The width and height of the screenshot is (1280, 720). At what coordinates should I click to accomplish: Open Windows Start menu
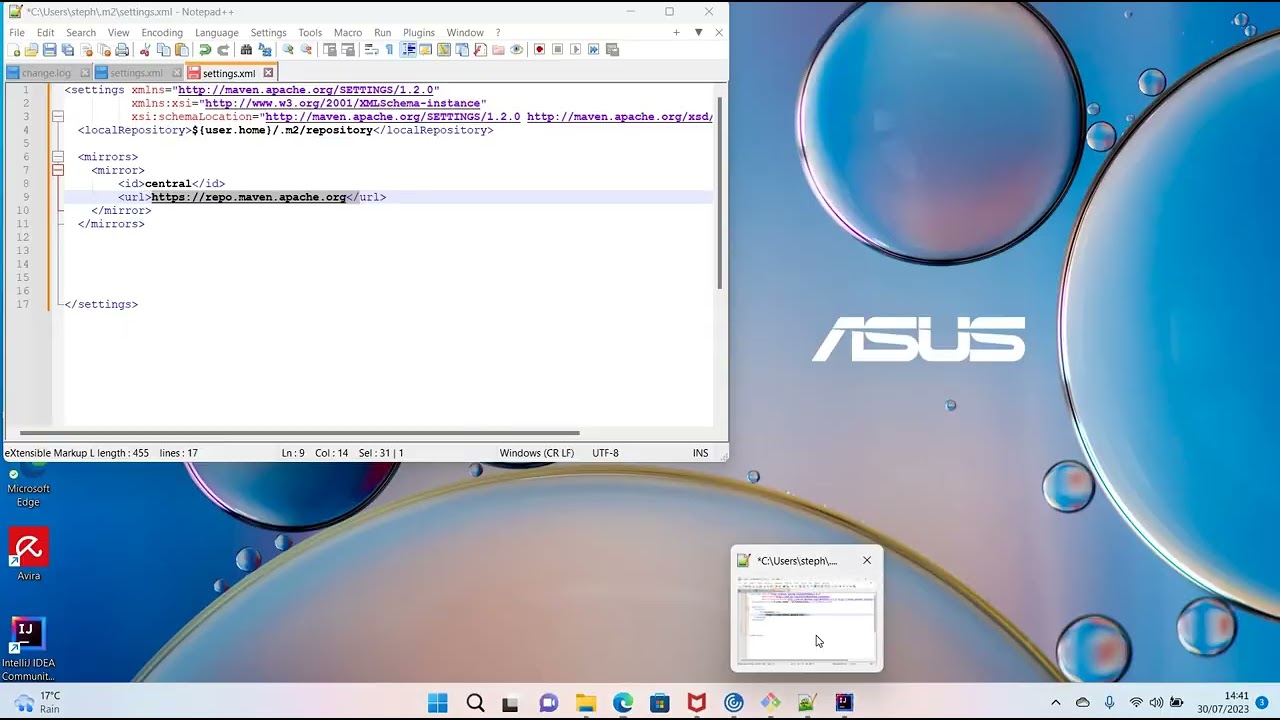tap(438, 703)
